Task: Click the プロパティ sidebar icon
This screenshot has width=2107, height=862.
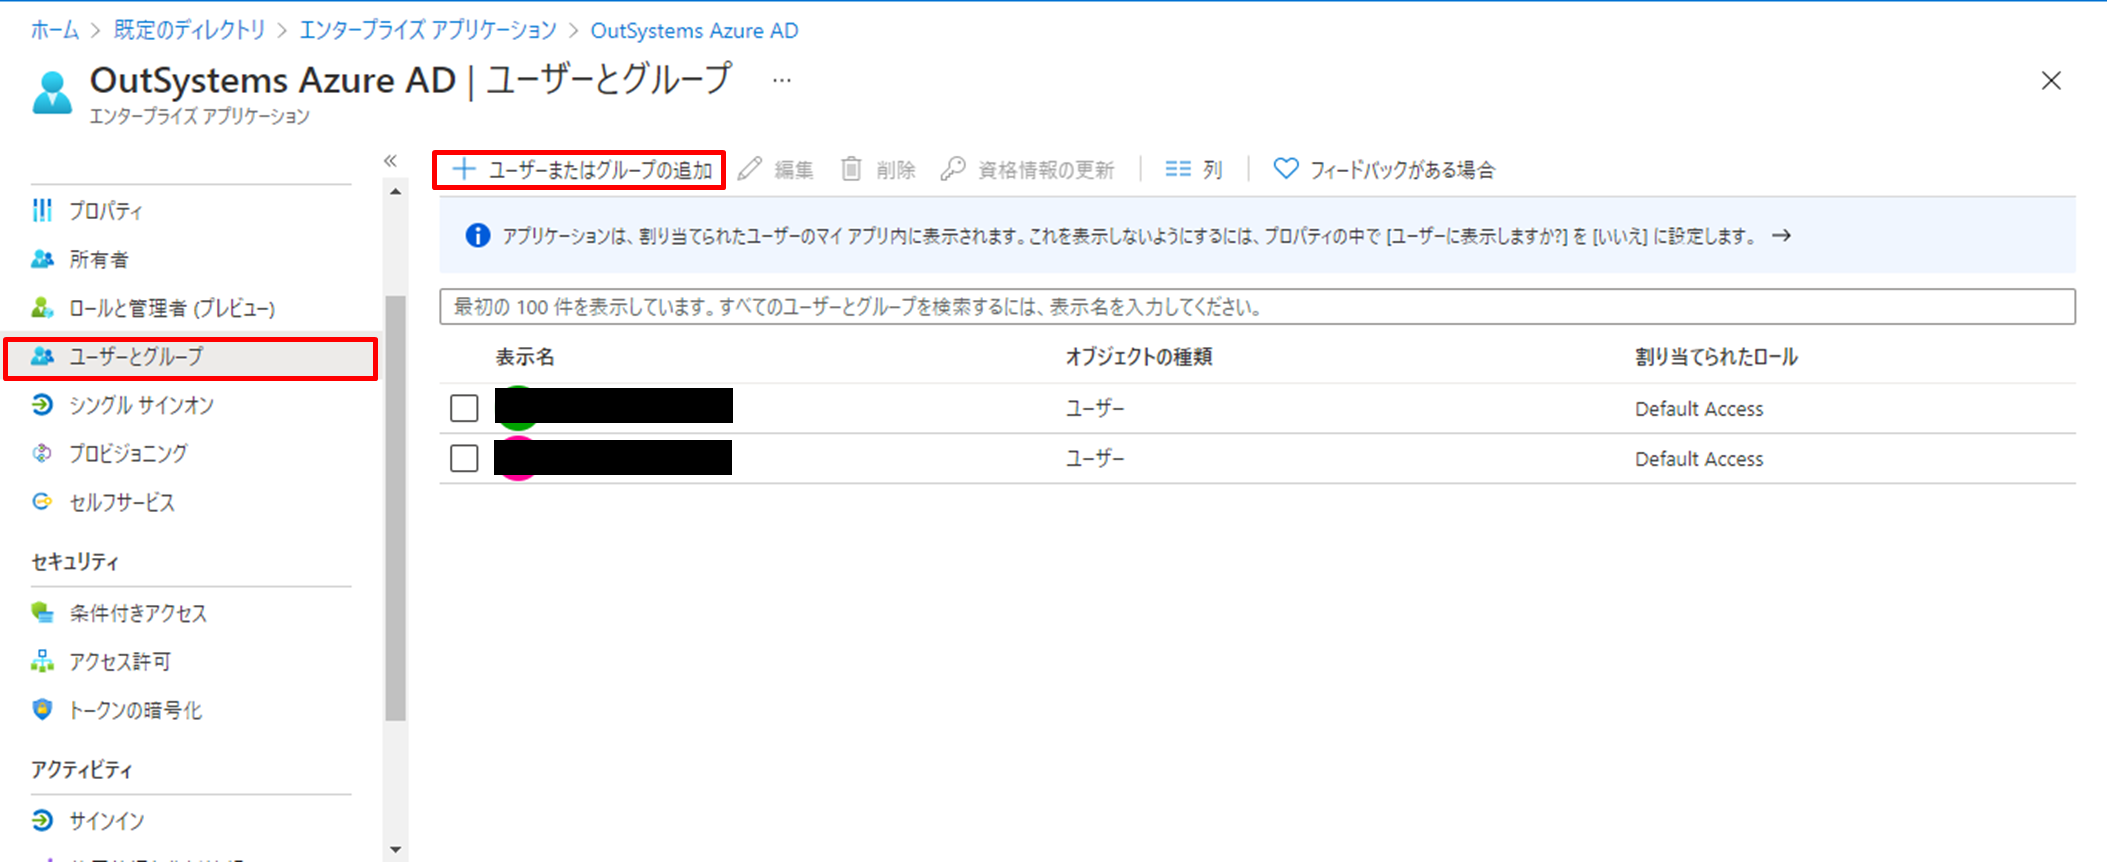Action: click(42, 210)
